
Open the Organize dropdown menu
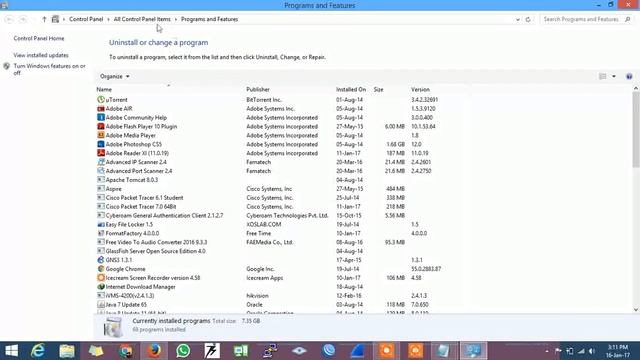(115, 76)
